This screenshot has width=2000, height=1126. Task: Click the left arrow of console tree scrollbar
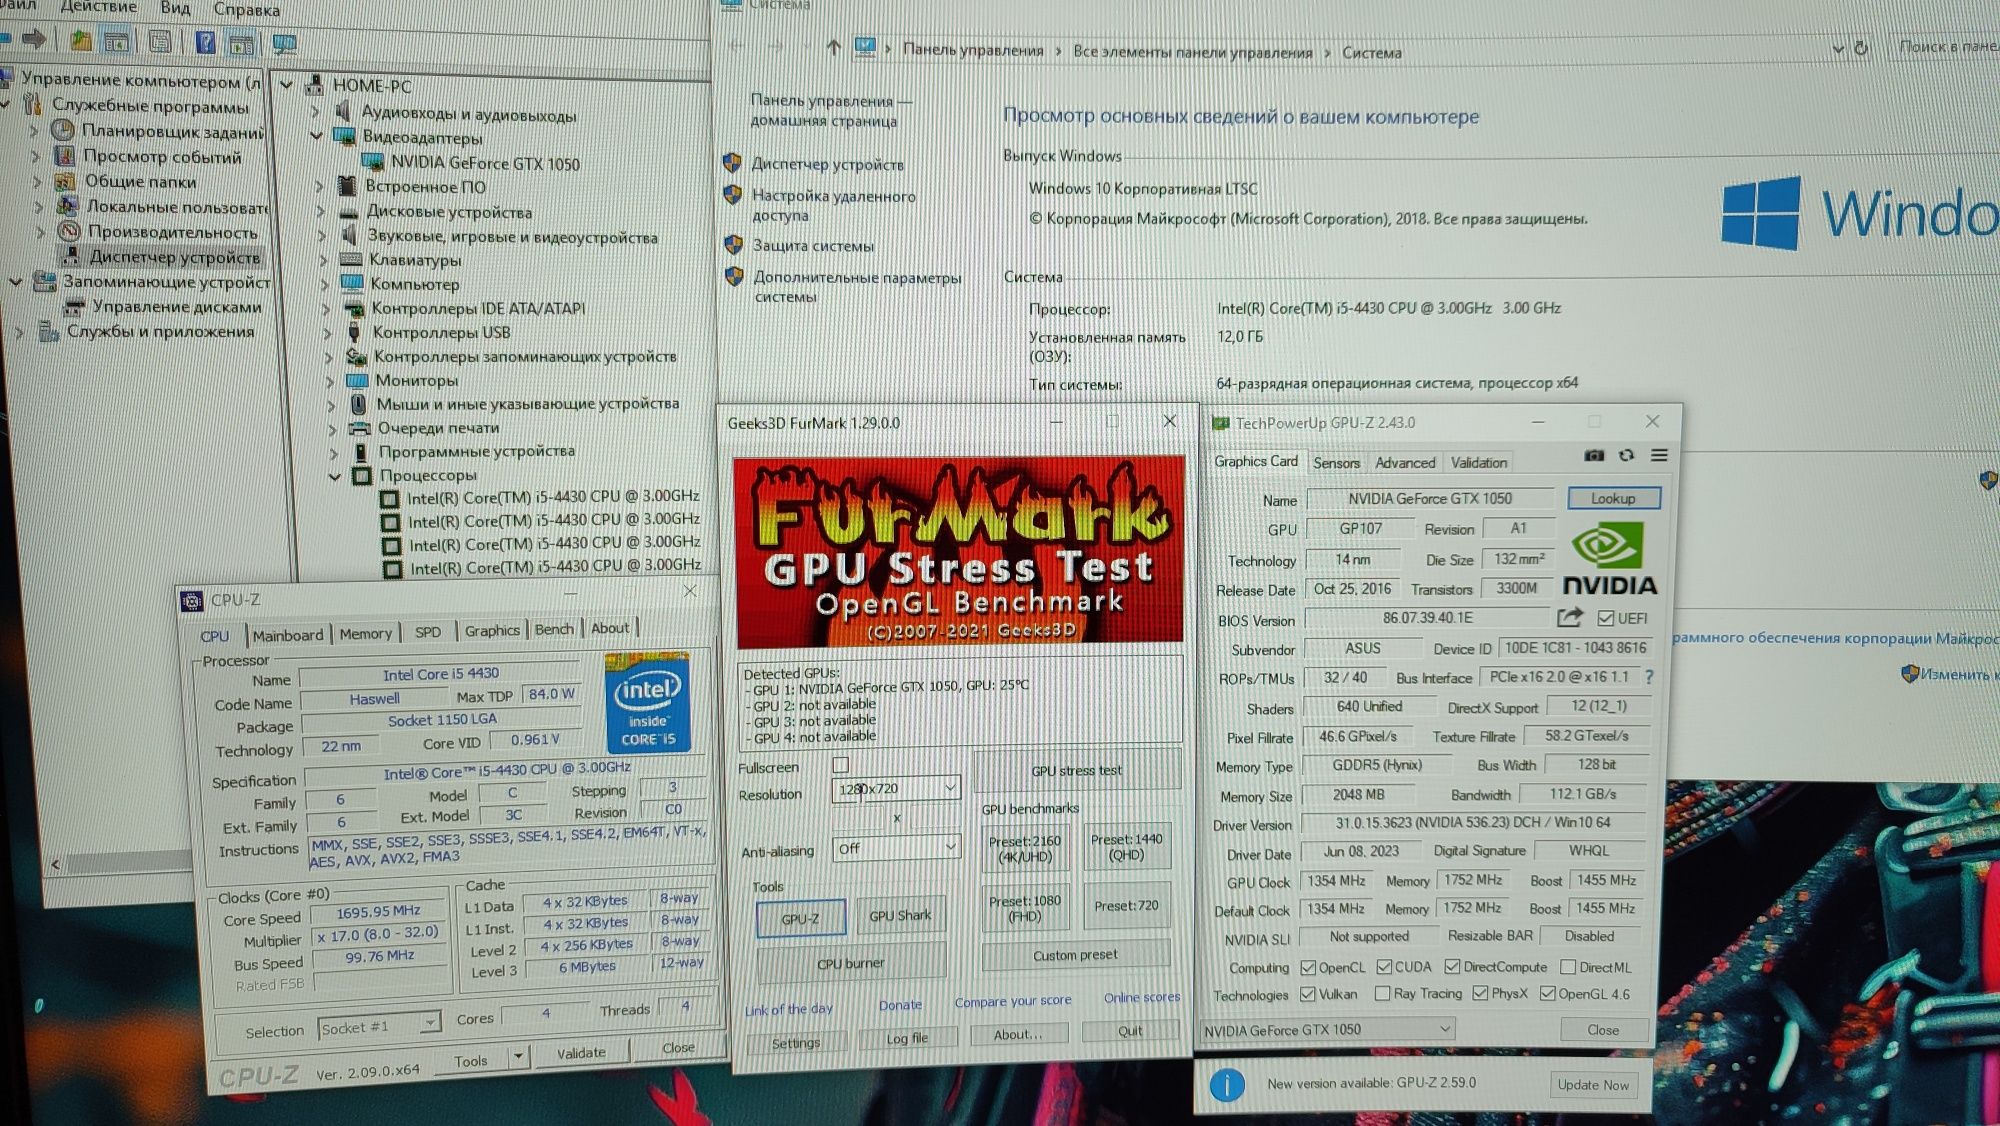click(x=56, y=864)
